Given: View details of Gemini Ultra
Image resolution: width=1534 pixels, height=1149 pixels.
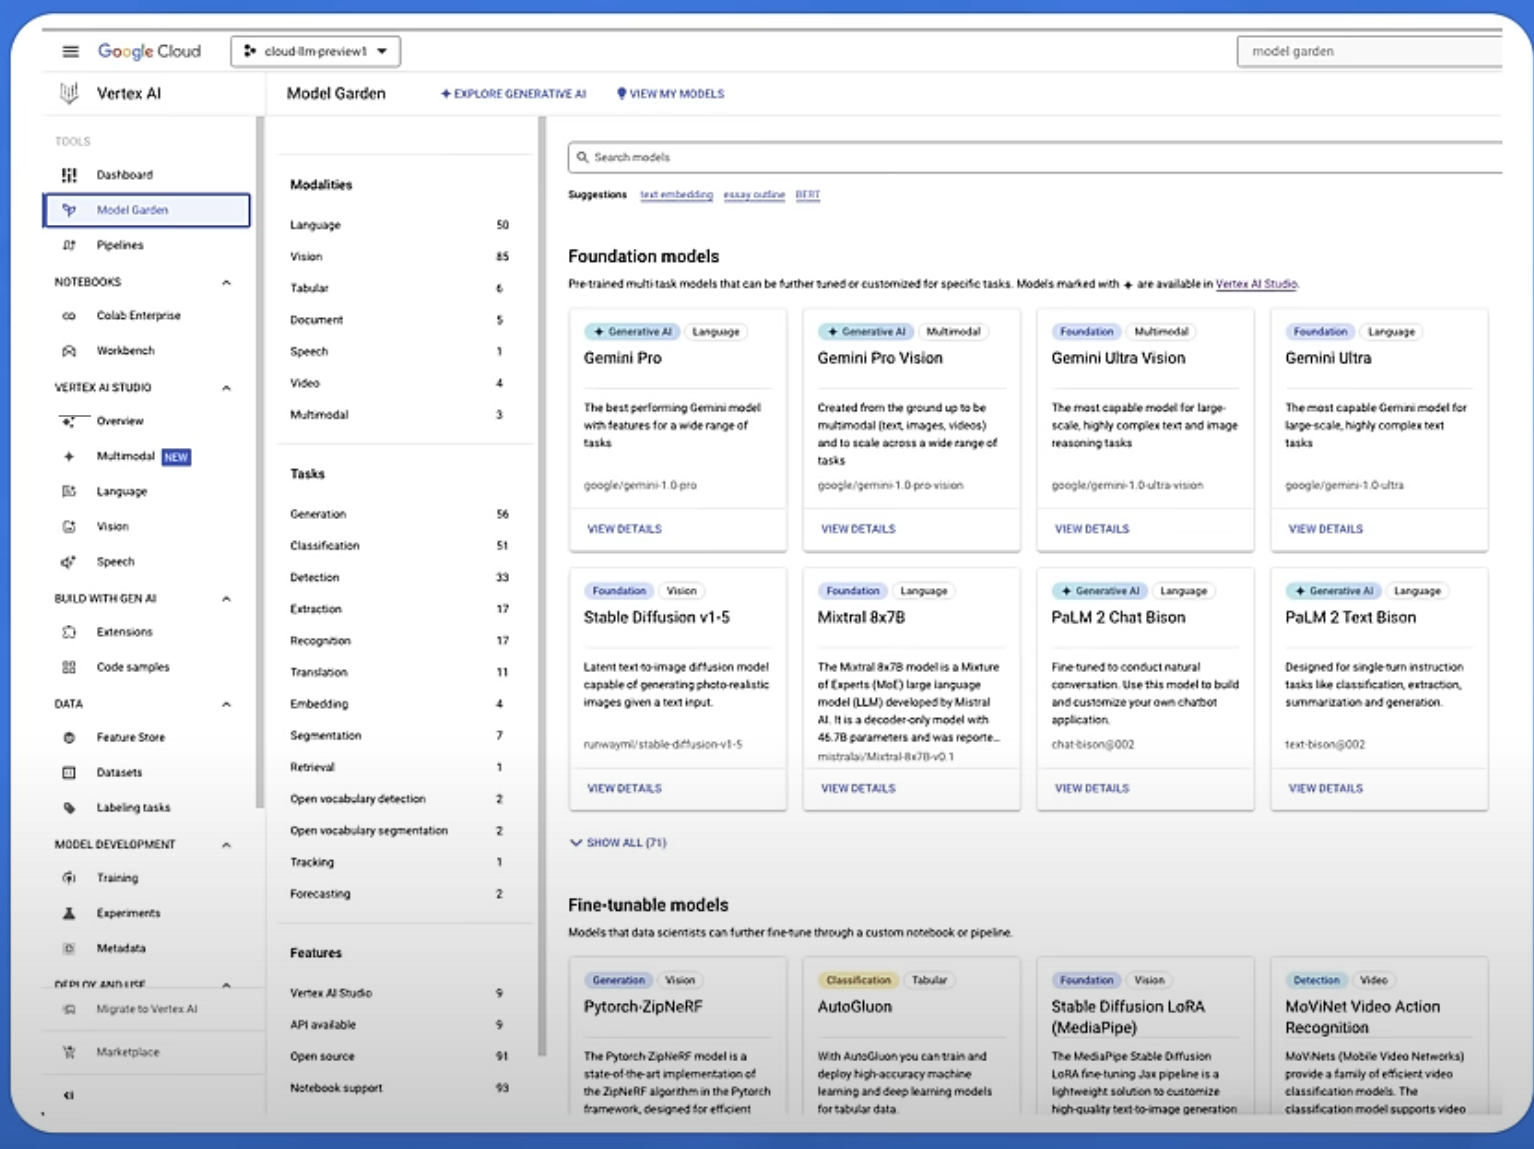Looking at the screenshot, I should [1326, 529].
